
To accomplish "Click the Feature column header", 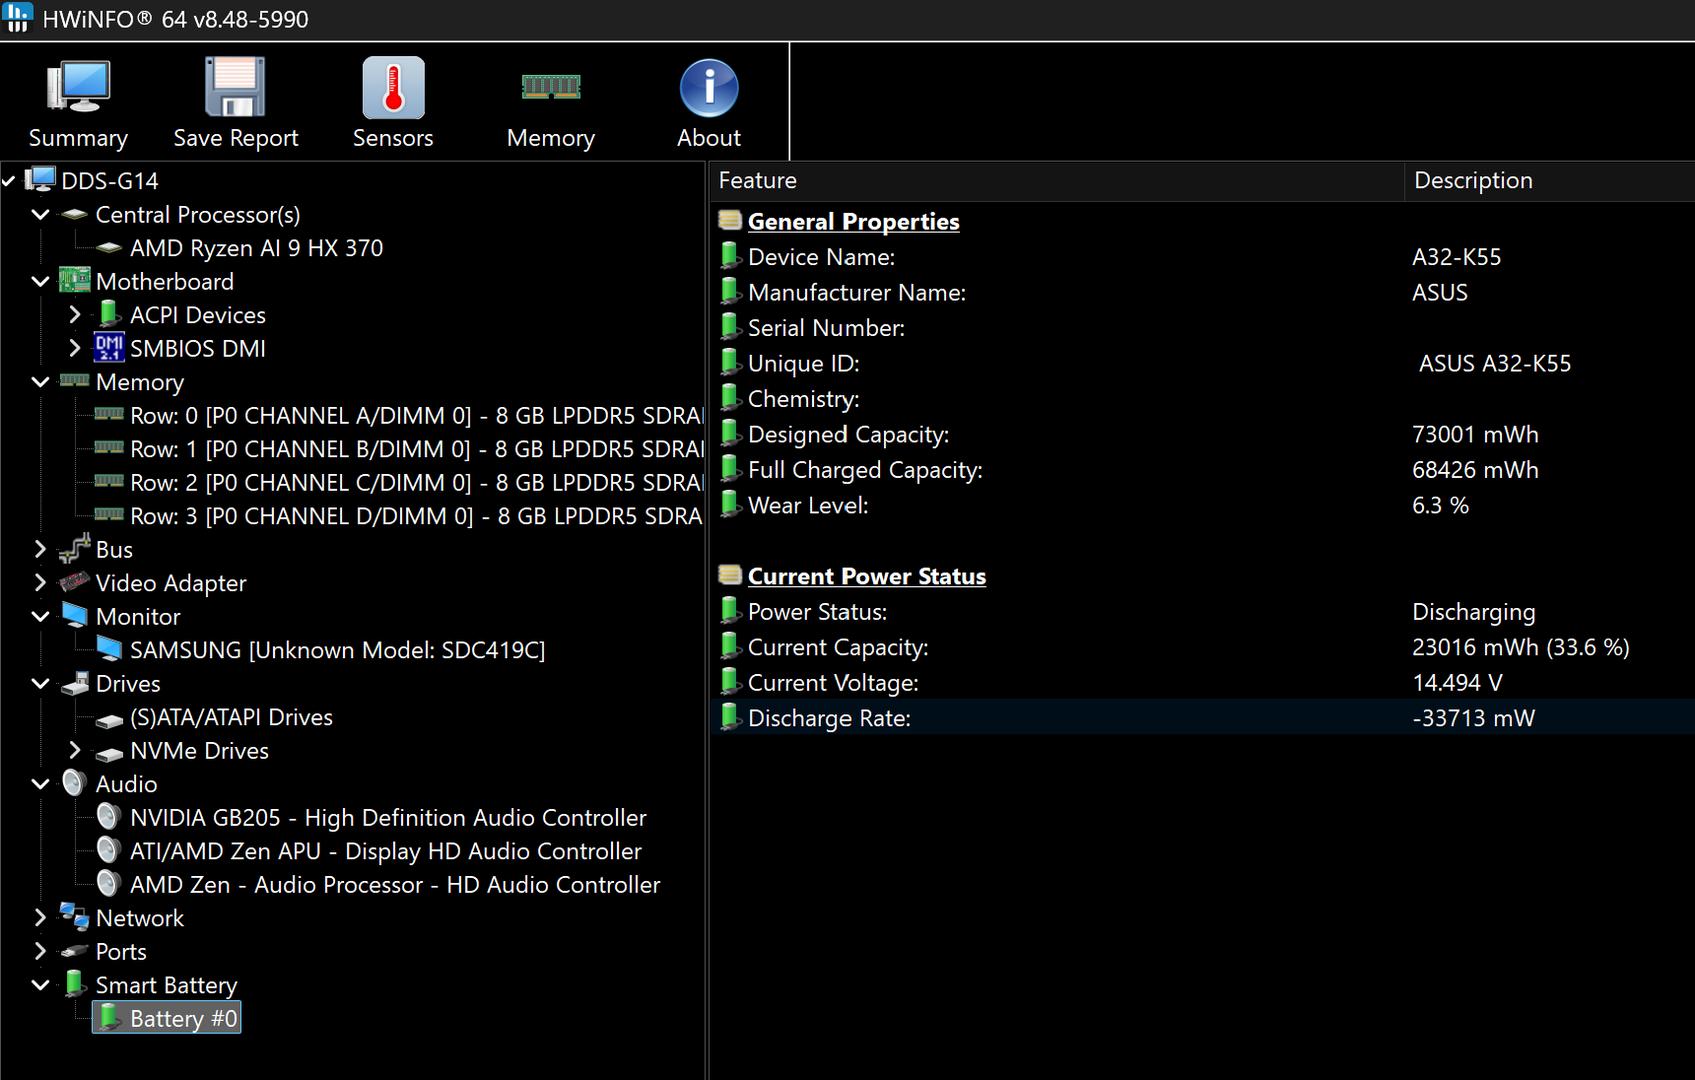I will [1057, 181].
